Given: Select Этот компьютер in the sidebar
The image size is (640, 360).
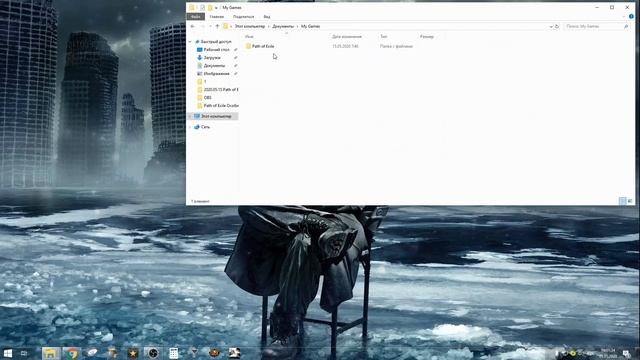Looking at the screenshot, I should pyautogui.click(x=213, y=116).
